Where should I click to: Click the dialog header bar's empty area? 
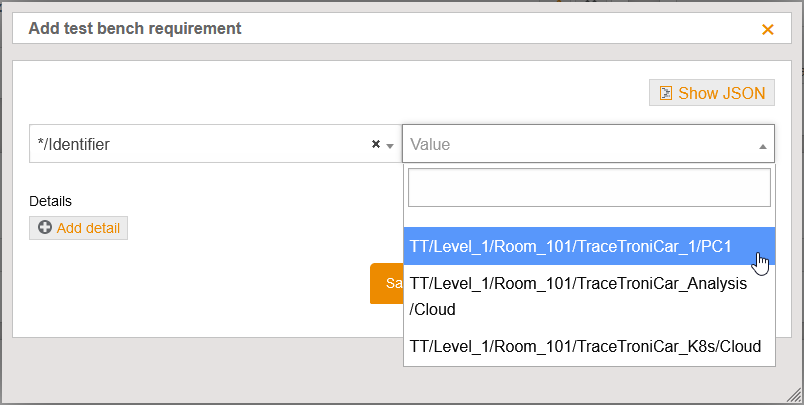[500, 28]
